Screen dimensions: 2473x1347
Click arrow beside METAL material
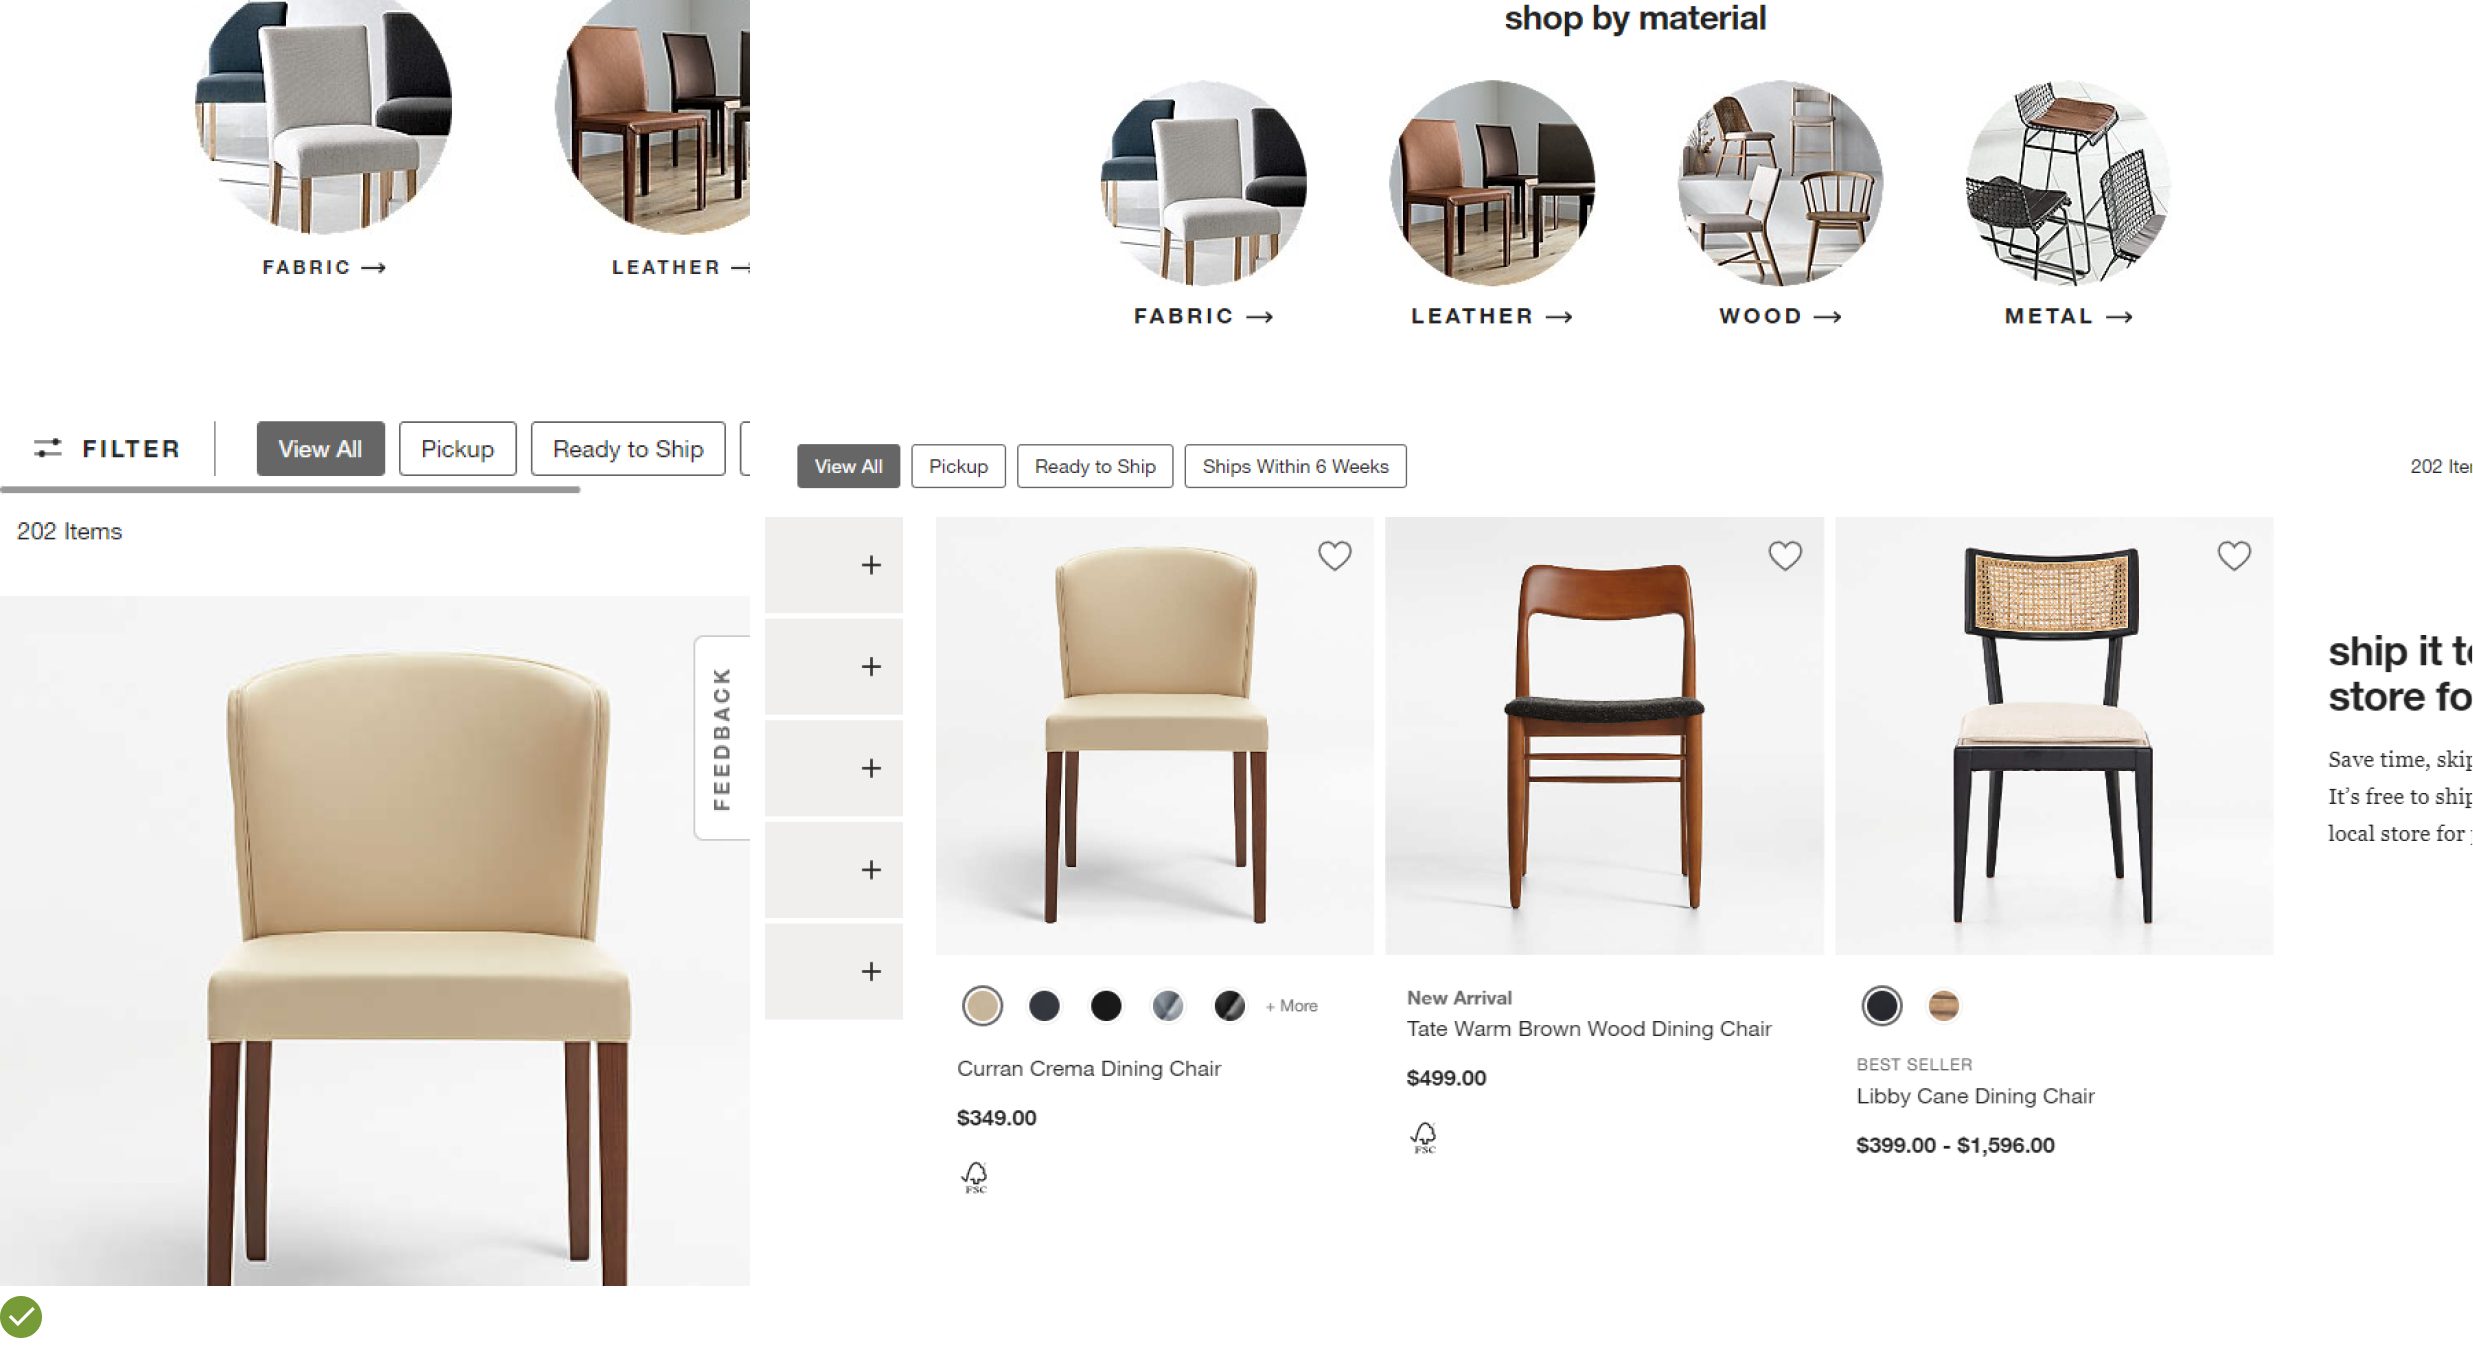click(x=2119, y=317)
